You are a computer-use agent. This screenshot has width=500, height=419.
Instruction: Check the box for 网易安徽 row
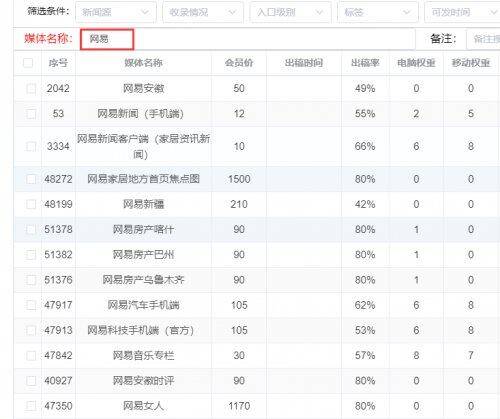coord(31,88)
